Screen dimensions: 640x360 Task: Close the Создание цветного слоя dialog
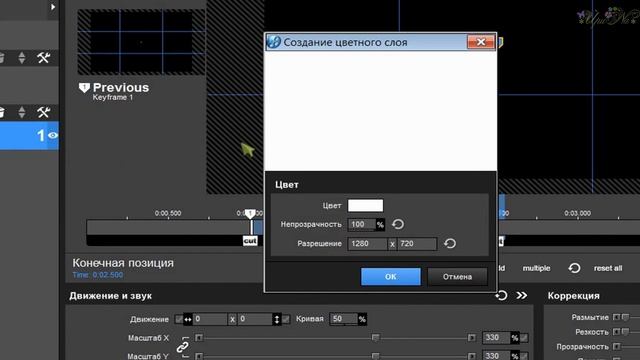[x=480, y=42]
